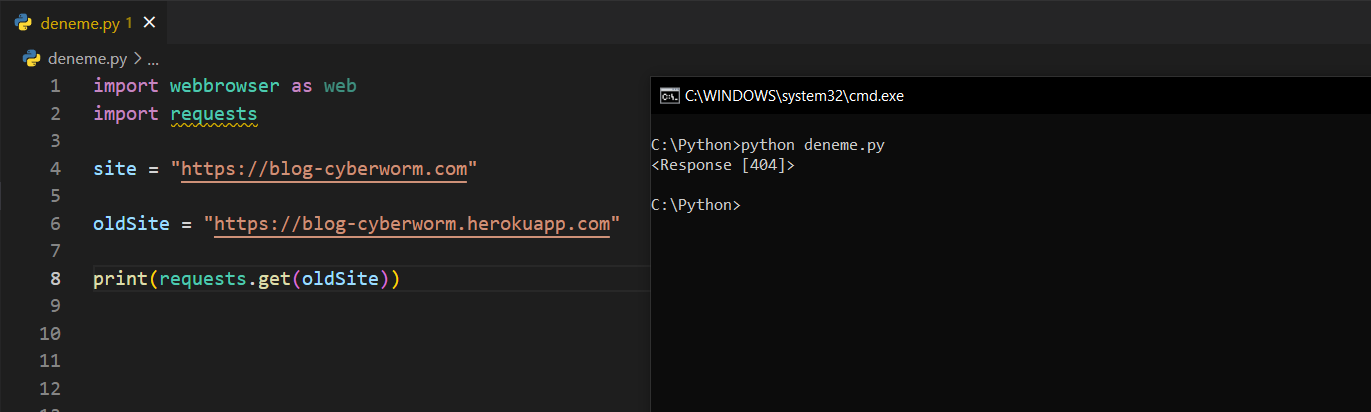Click the web alias on line 1
Screen dimensions: 1371x412
pos(340,86)
